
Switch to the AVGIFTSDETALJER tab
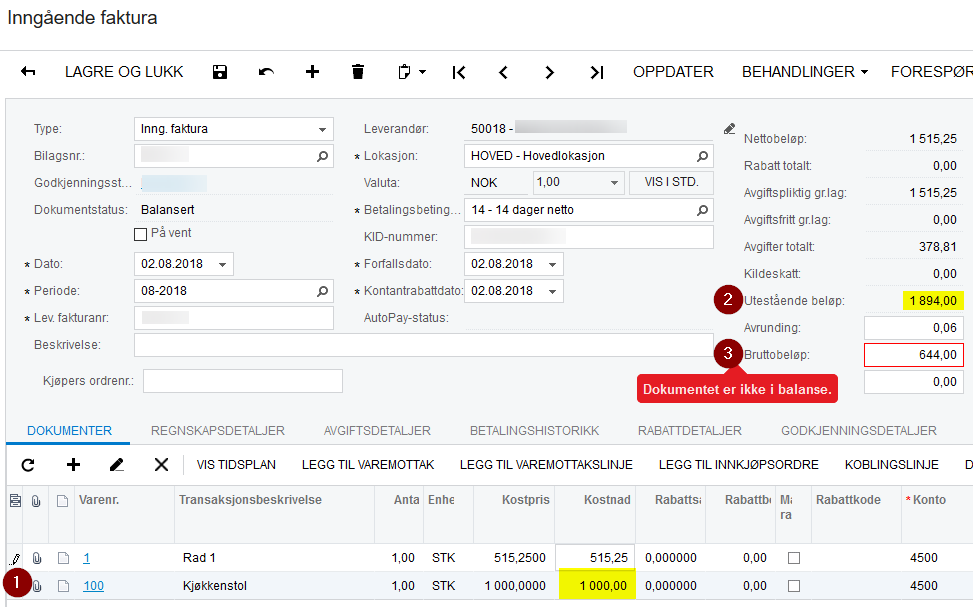pos(377,431)
